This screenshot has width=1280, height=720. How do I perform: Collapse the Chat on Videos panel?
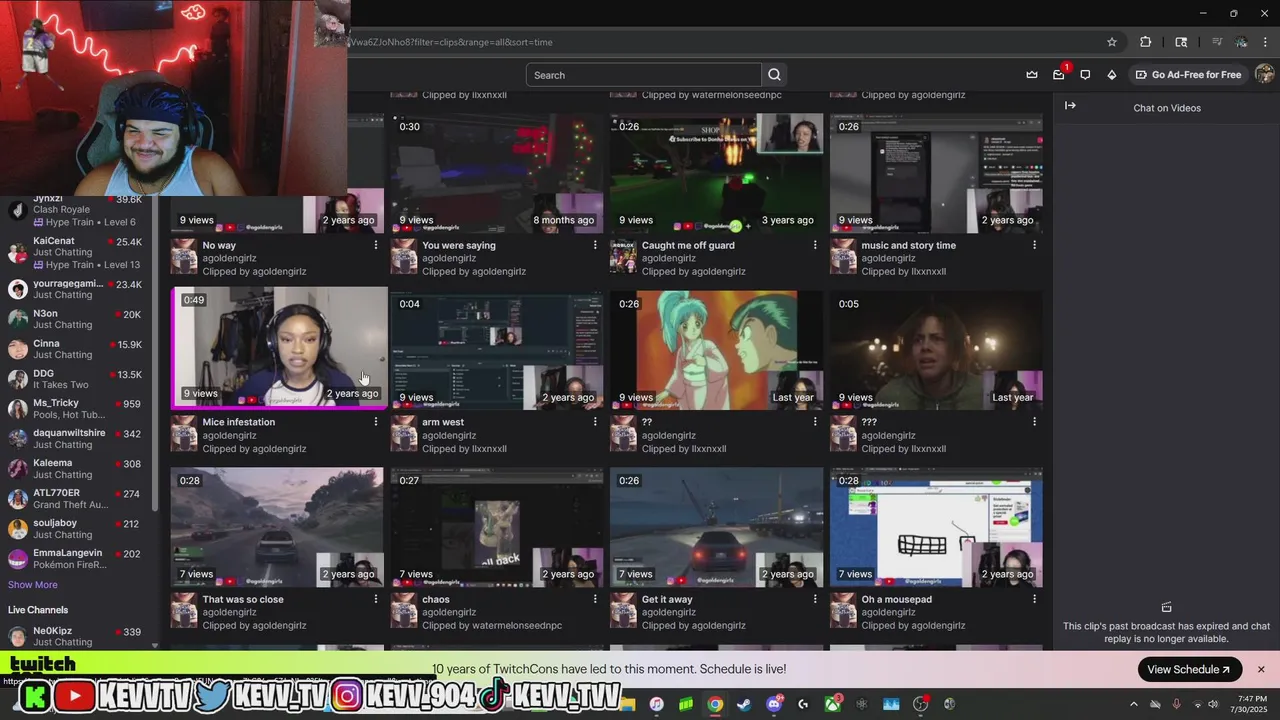point(1070,105)
